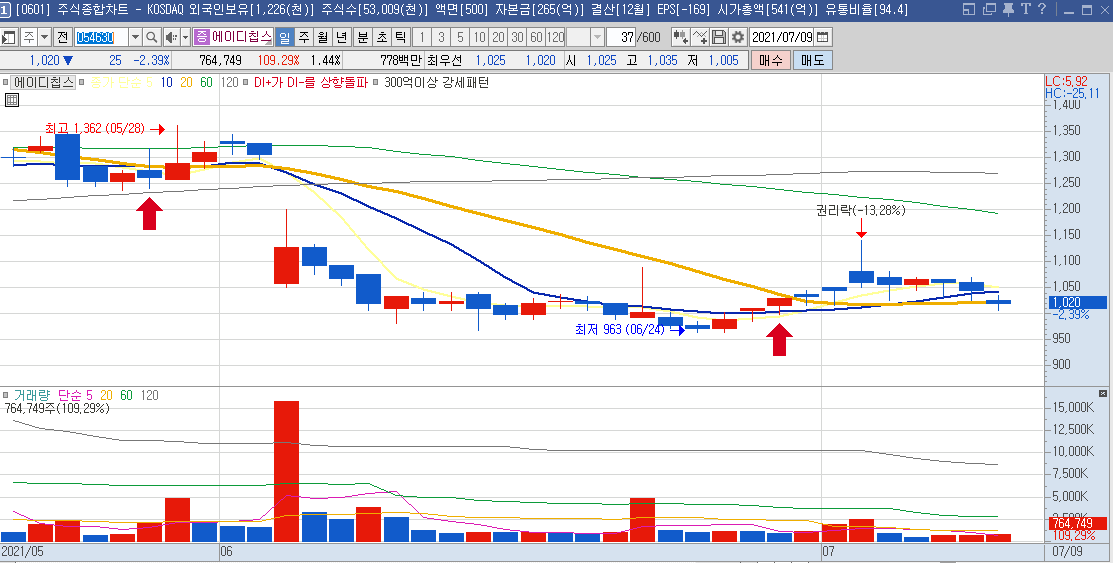Click the floppy disk save chart icon

click(x=719, y=37)
